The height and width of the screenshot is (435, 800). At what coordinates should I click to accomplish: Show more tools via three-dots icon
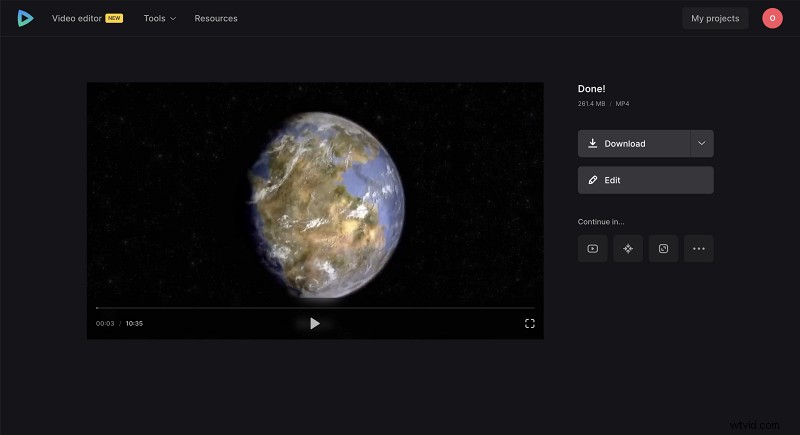coord(698,249)
